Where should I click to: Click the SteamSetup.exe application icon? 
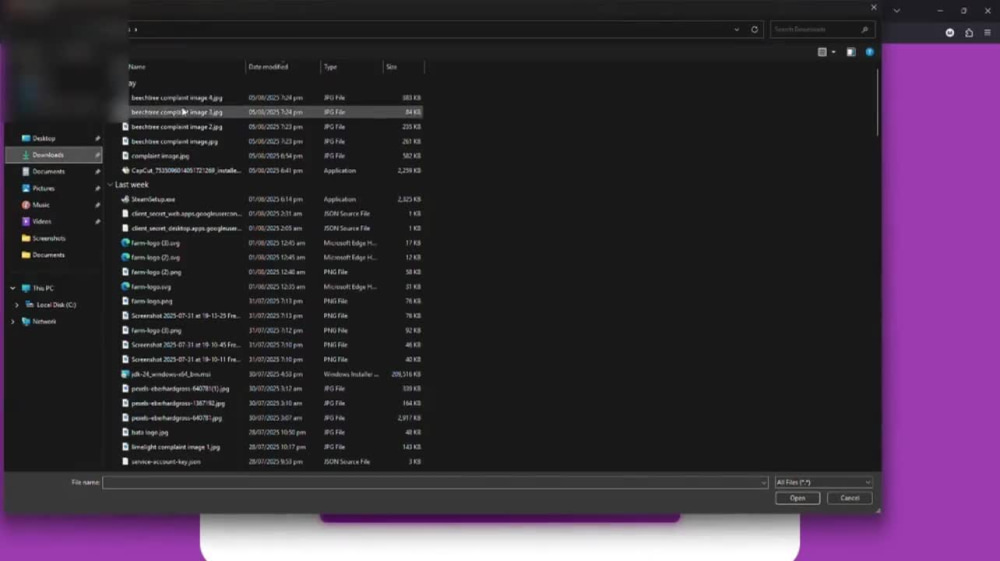[x=125, y=200]
